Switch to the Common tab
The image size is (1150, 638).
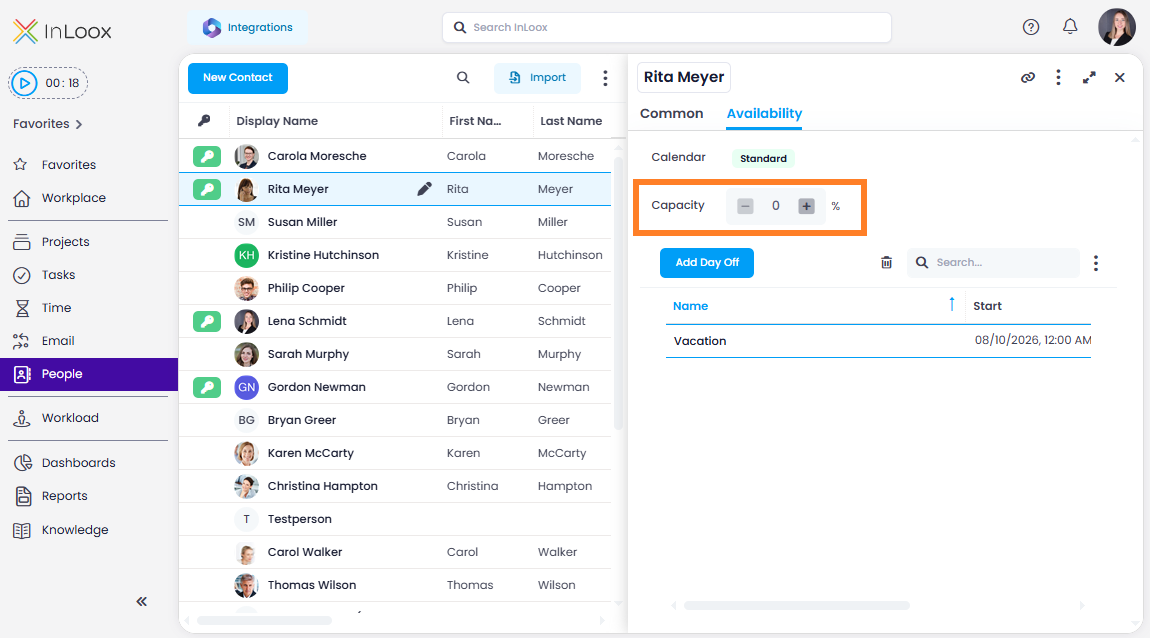point(671,114)
